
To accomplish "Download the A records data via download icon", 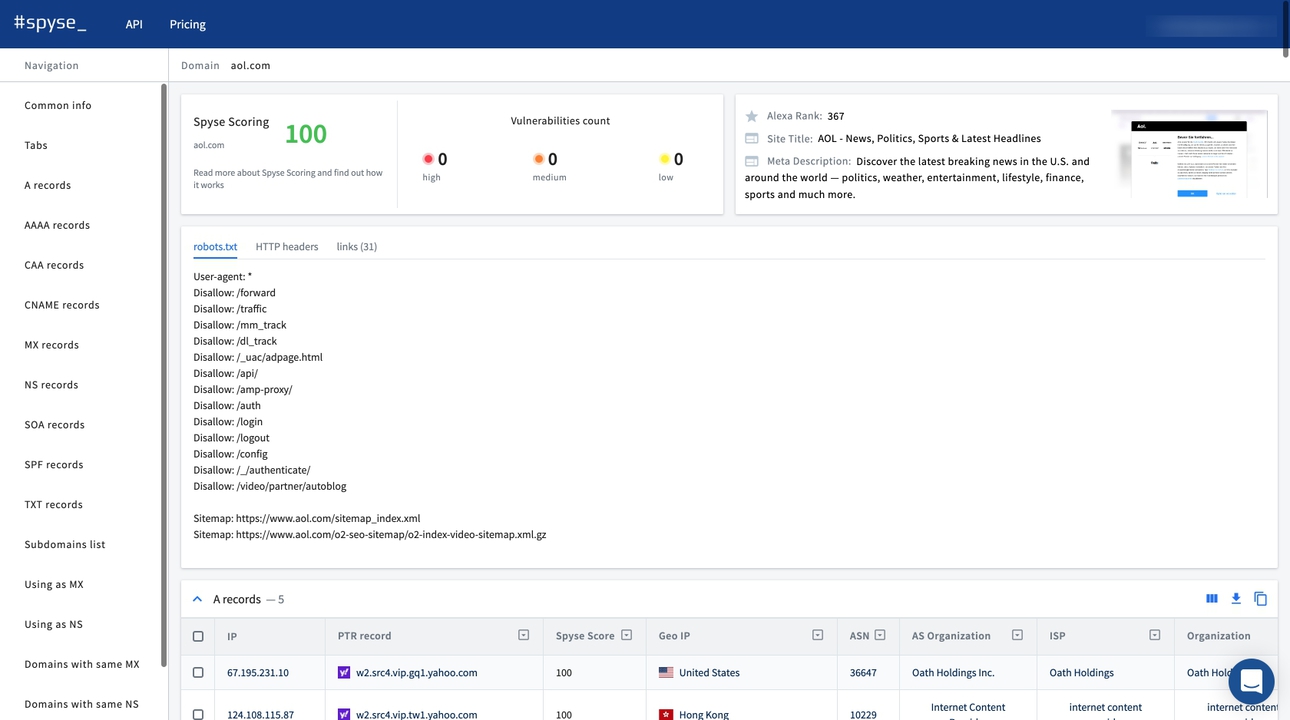I will (x=1236, y=598).
